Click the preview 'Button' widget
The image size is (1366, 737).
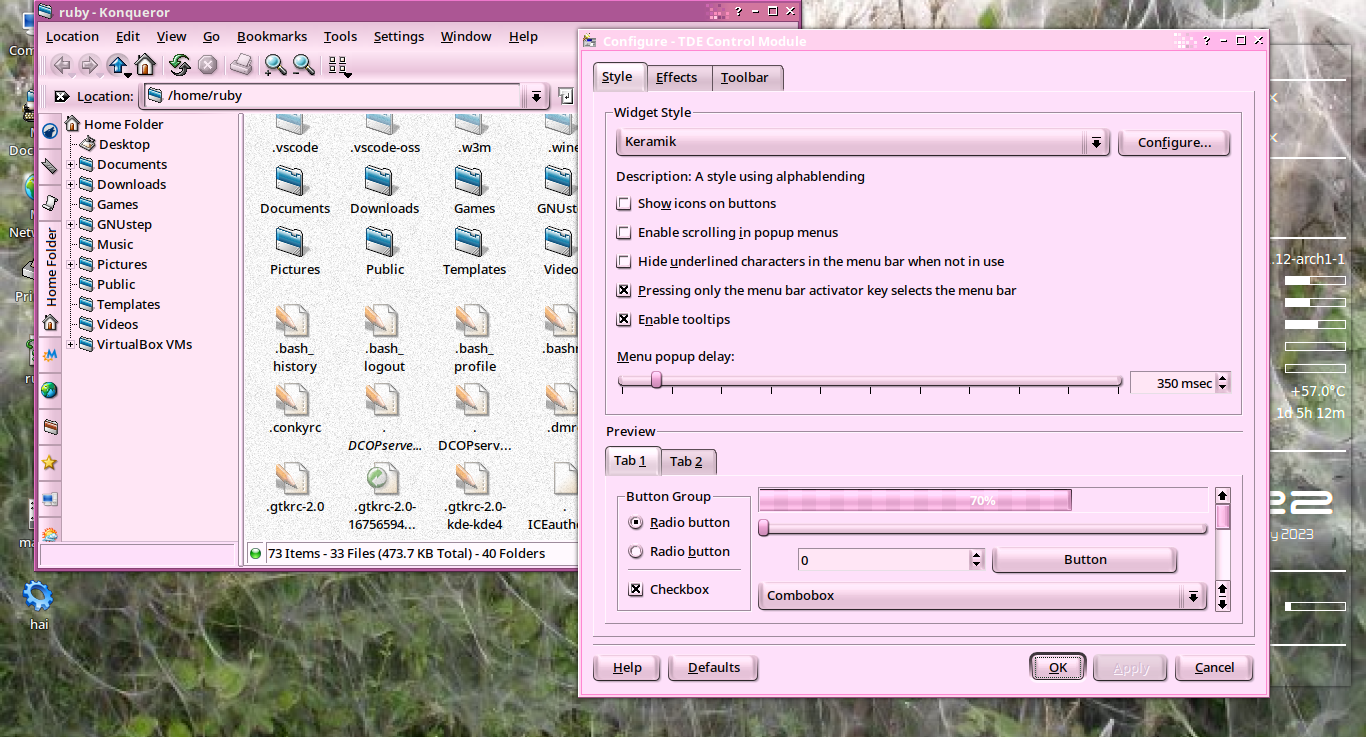coord(1084,560)
